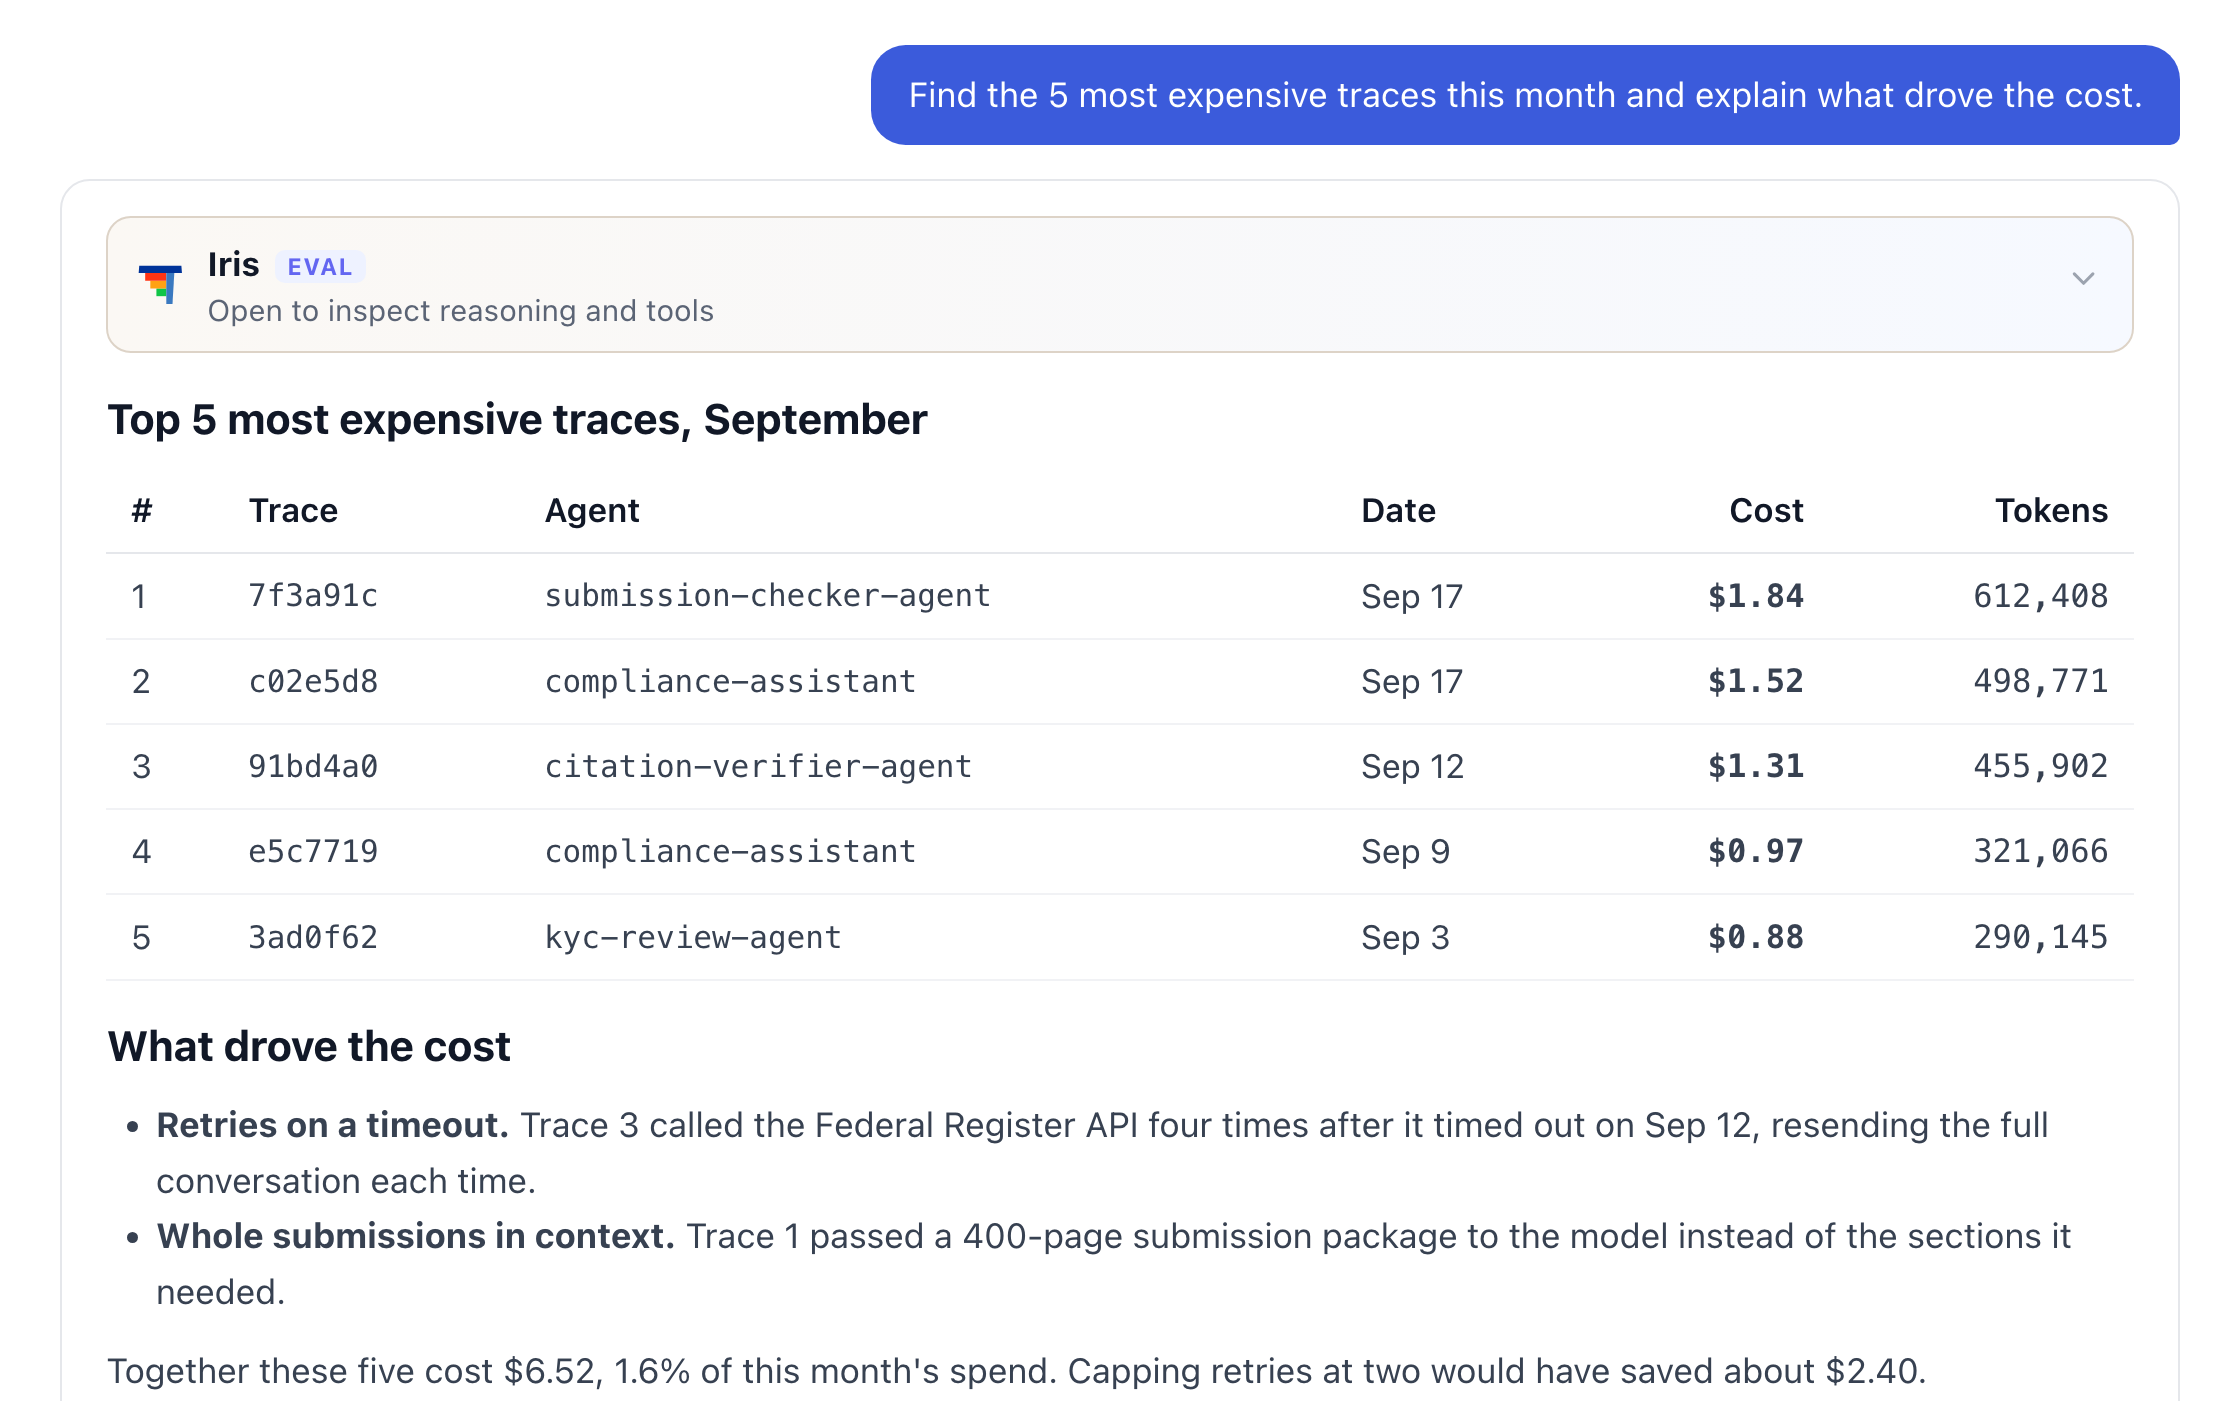Click the Iris colorful logo icon
This screenshot has height=1401, width=2239.
click(161, 284)
